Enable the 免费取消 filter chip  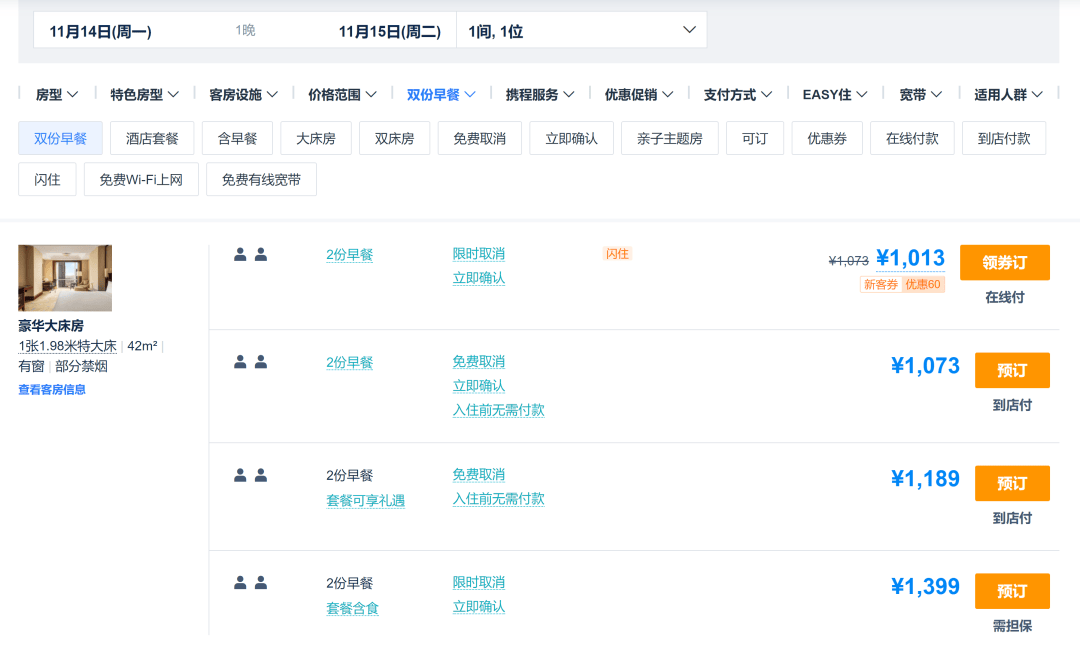tap(479, 138)
